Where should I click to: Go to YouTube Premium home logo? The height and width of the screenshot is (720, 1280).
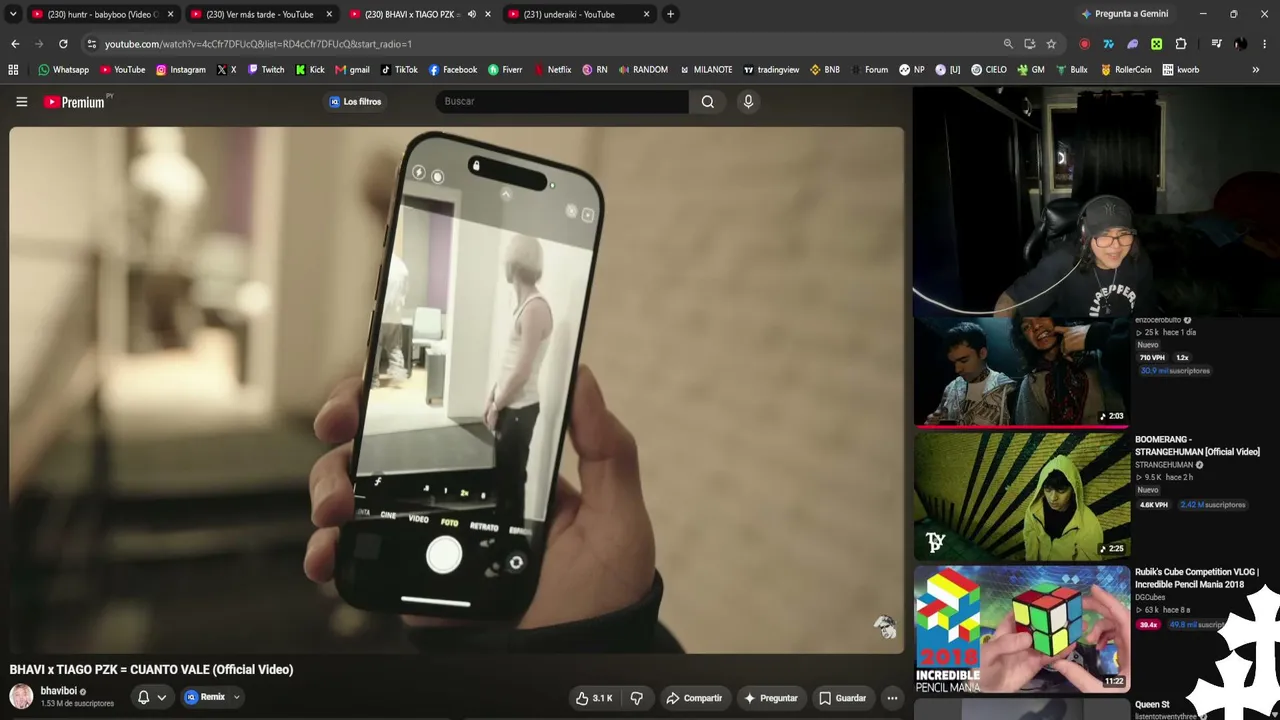tap(75, 101)
